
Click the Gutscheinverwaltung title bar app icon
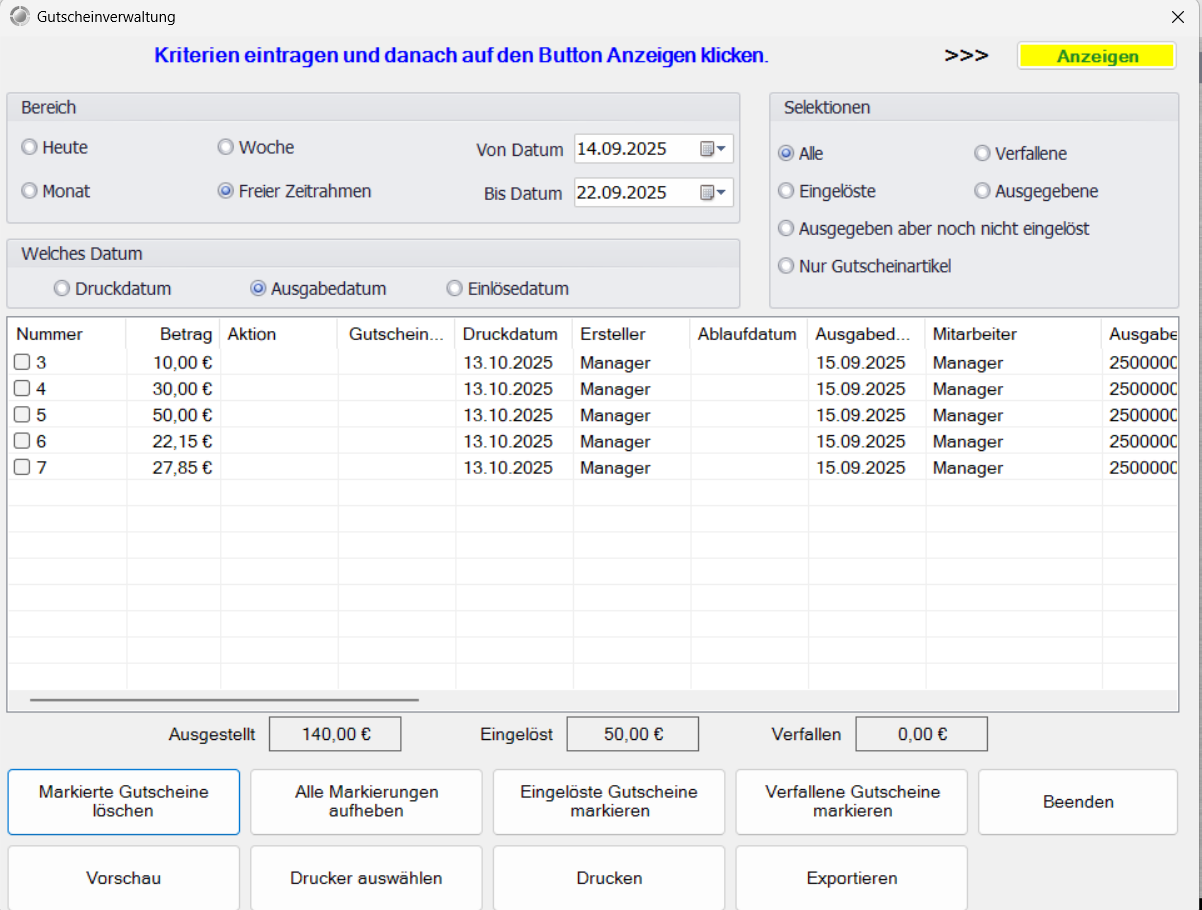point(19,16)
